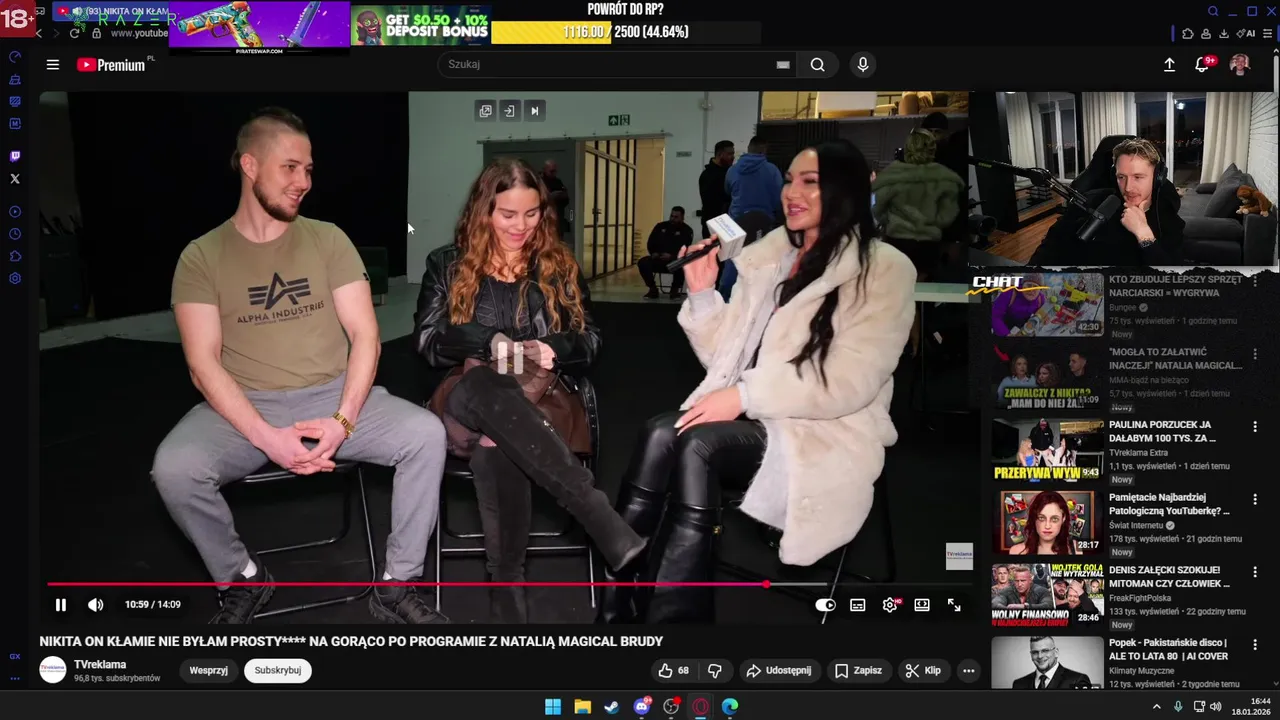Open the browser sidebar settings gear
1280x720 pixels.
(x=14, y=279)
